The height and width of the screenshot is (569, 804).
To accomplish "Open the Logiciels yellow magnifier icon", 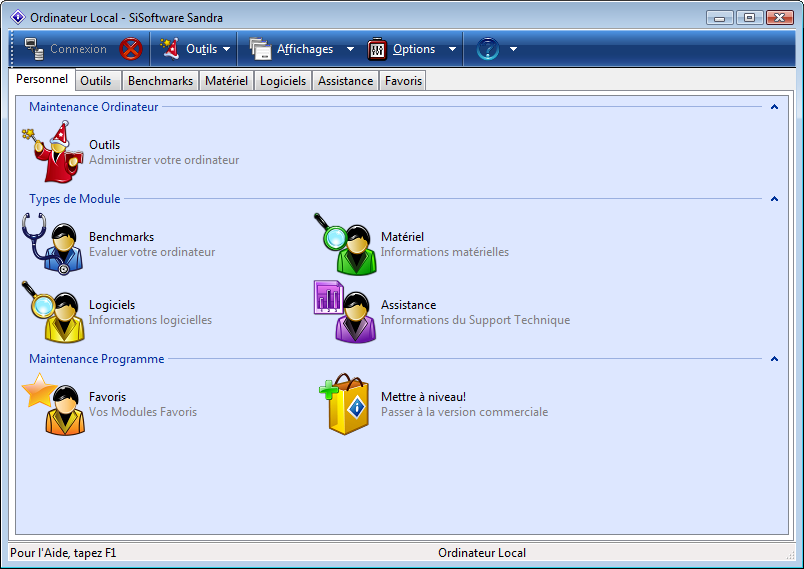I will tap(53, 312).
